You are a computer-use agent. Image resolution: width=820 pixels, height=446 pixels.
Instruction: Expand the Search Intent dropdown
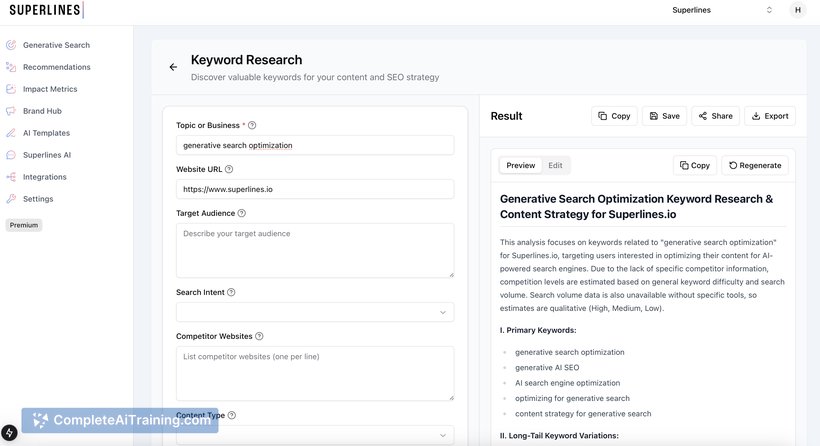coord(315,312)
